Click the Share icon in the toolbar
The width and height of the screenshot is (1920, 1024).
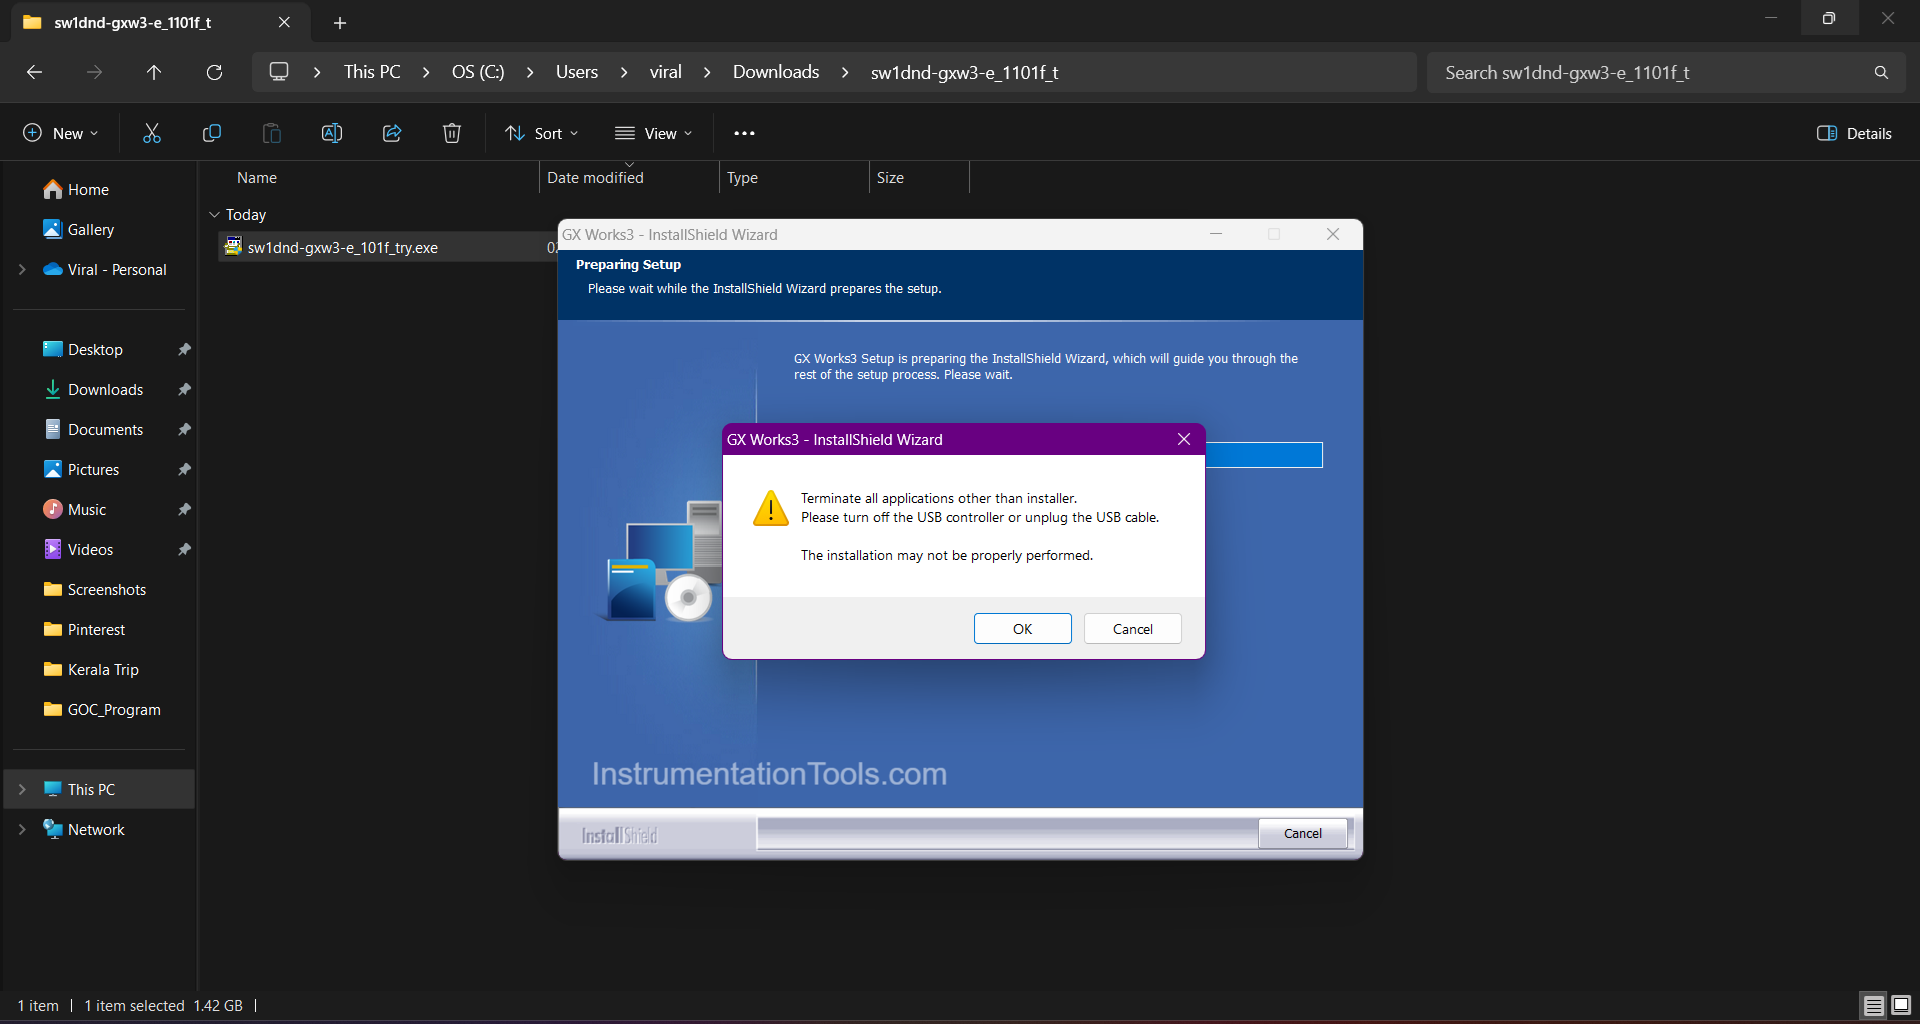pyautogui.click(x=392, y=133)
